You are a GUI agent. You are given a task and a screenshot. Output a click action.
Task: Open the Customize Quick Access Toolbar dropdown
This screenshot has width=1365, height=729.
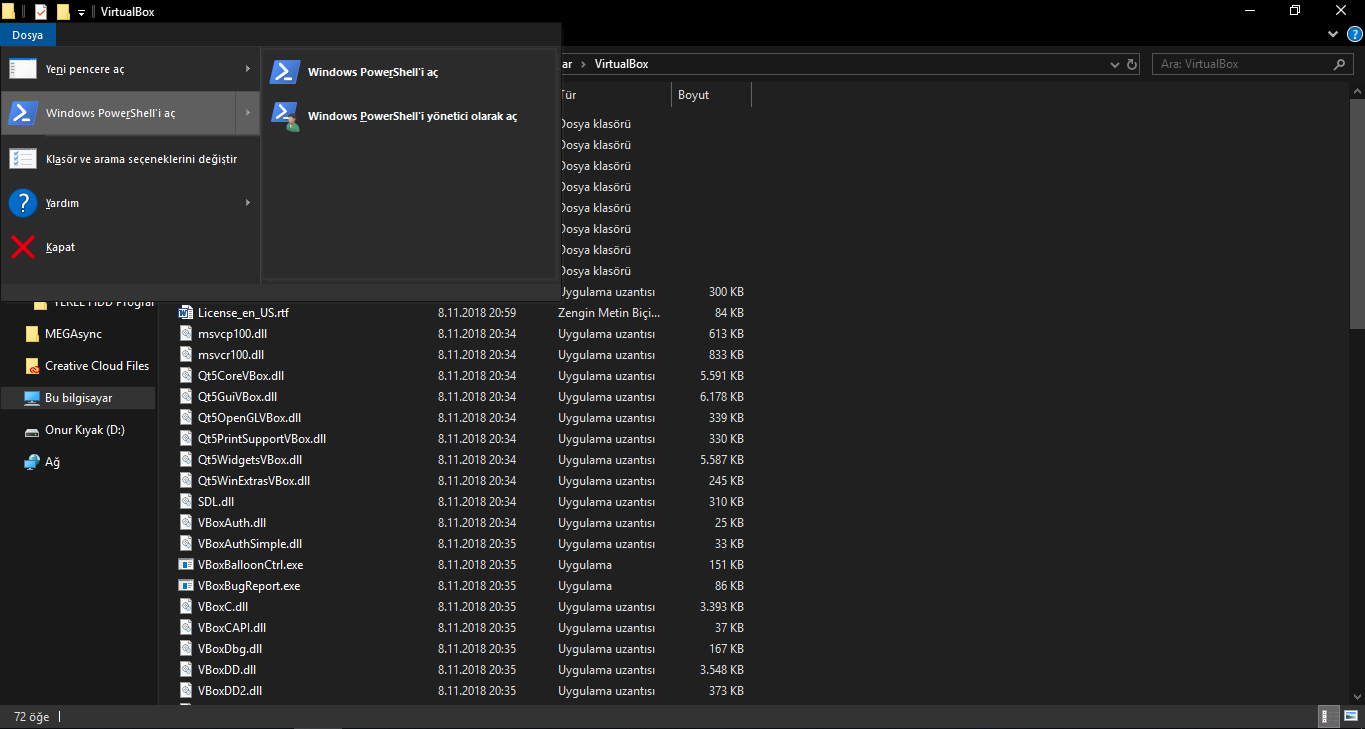pyautogui.click(x=81, y=13)
